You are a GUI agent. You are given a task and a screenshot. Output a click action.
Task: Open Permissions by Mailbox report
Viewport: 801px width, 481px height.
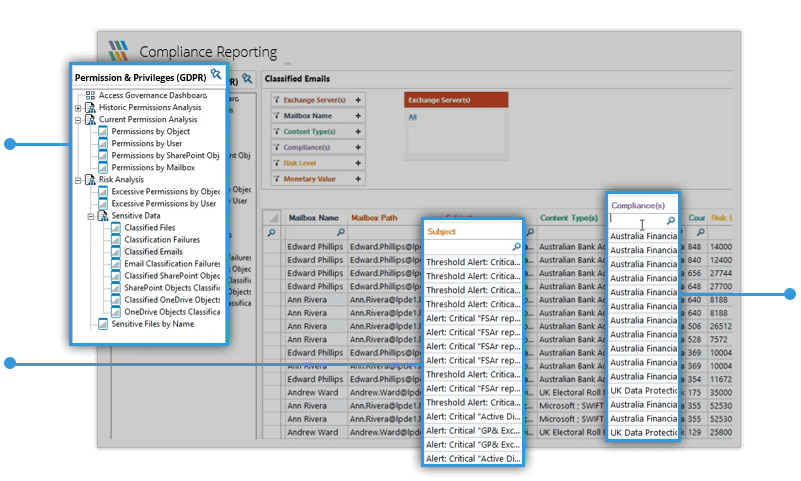tap(153, 167)
